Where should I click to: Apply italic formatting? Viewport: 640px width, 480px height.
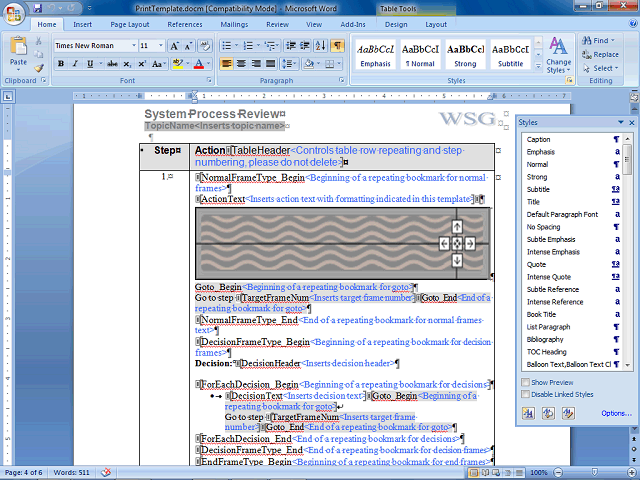pyautogui.click(x=75, y=64)
